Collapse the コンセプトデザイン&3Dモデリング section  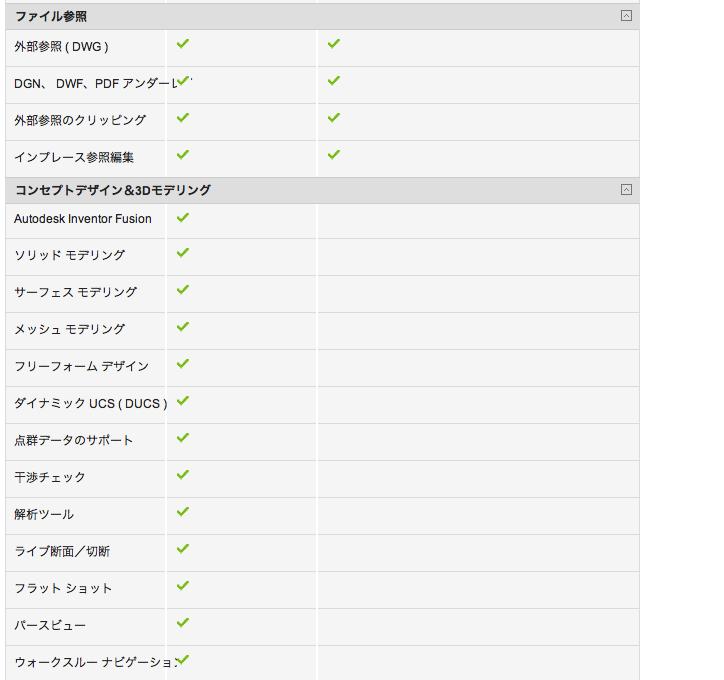[626, 189]
